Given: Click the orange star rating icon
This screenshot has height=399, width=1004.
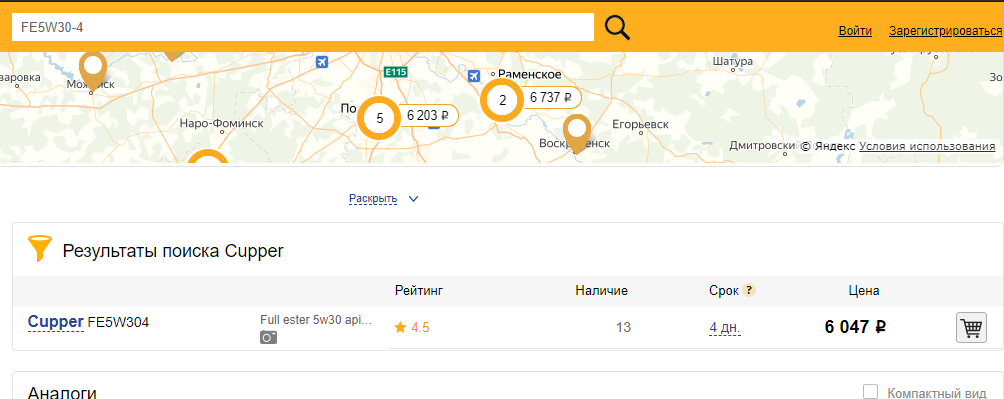Looking at the screenshot, I should click(400, 328).
